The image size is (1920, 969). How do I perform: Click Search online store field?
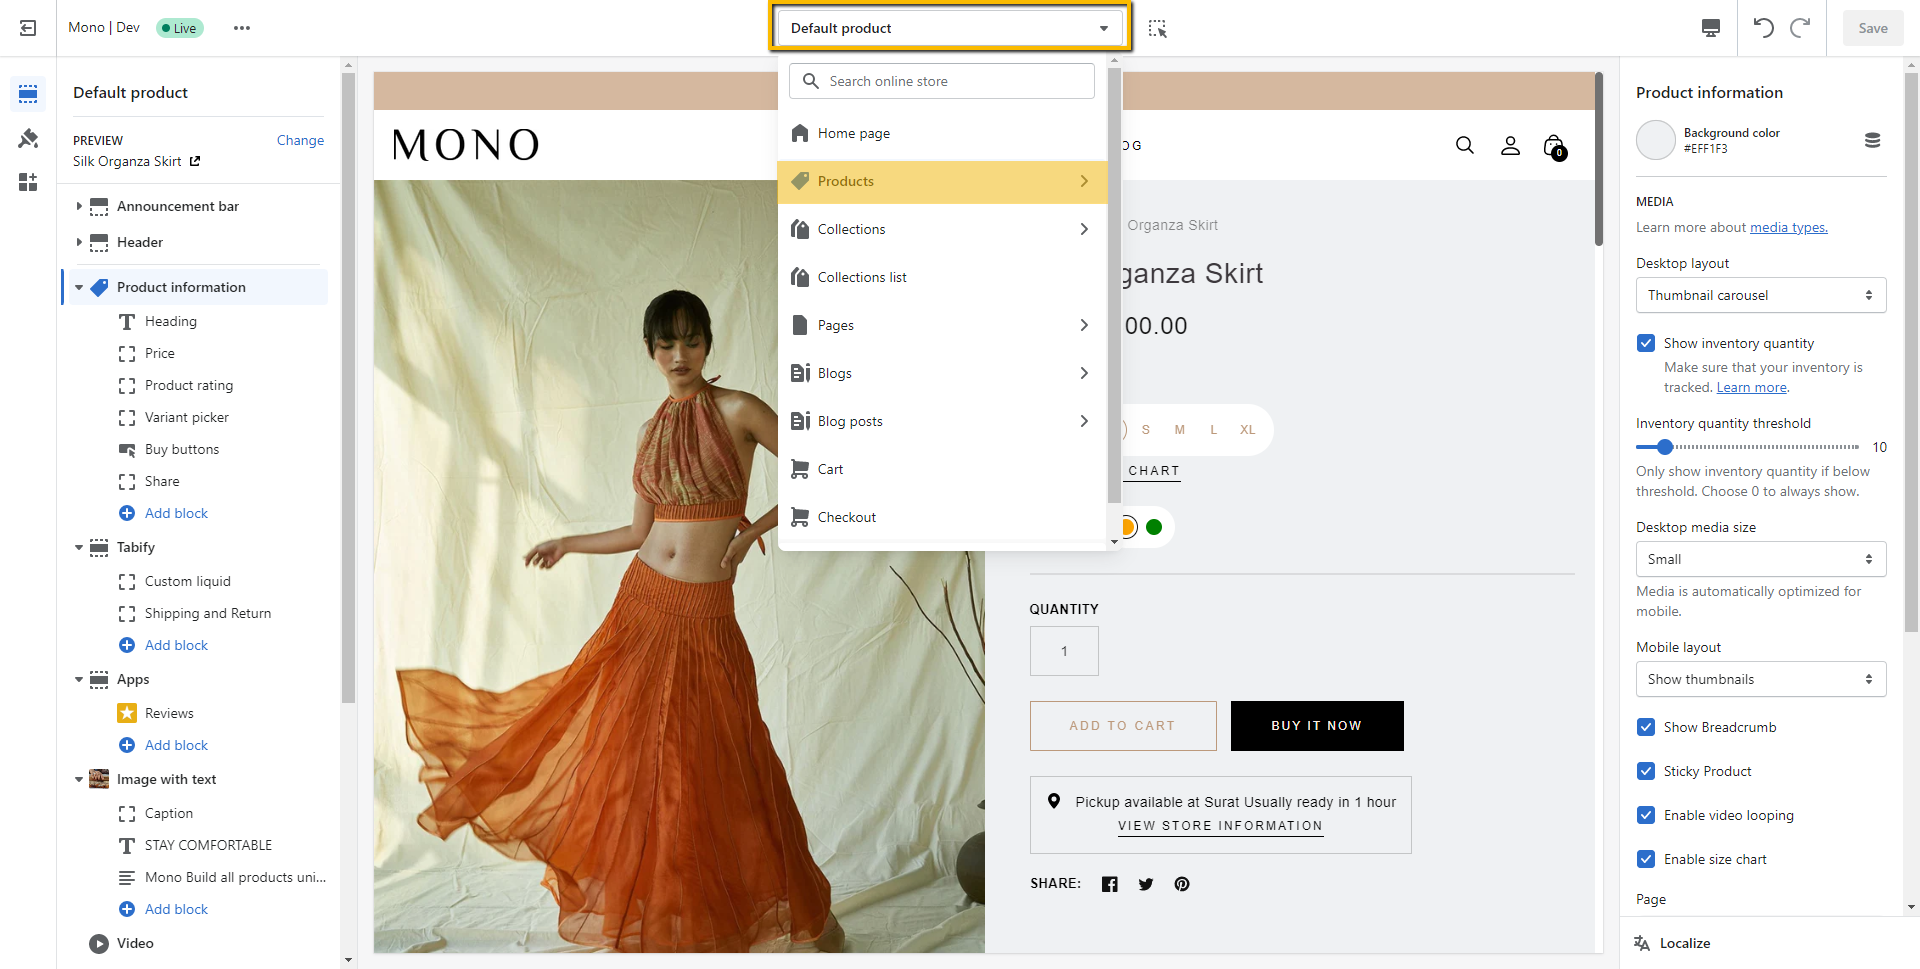coord(942,81)
